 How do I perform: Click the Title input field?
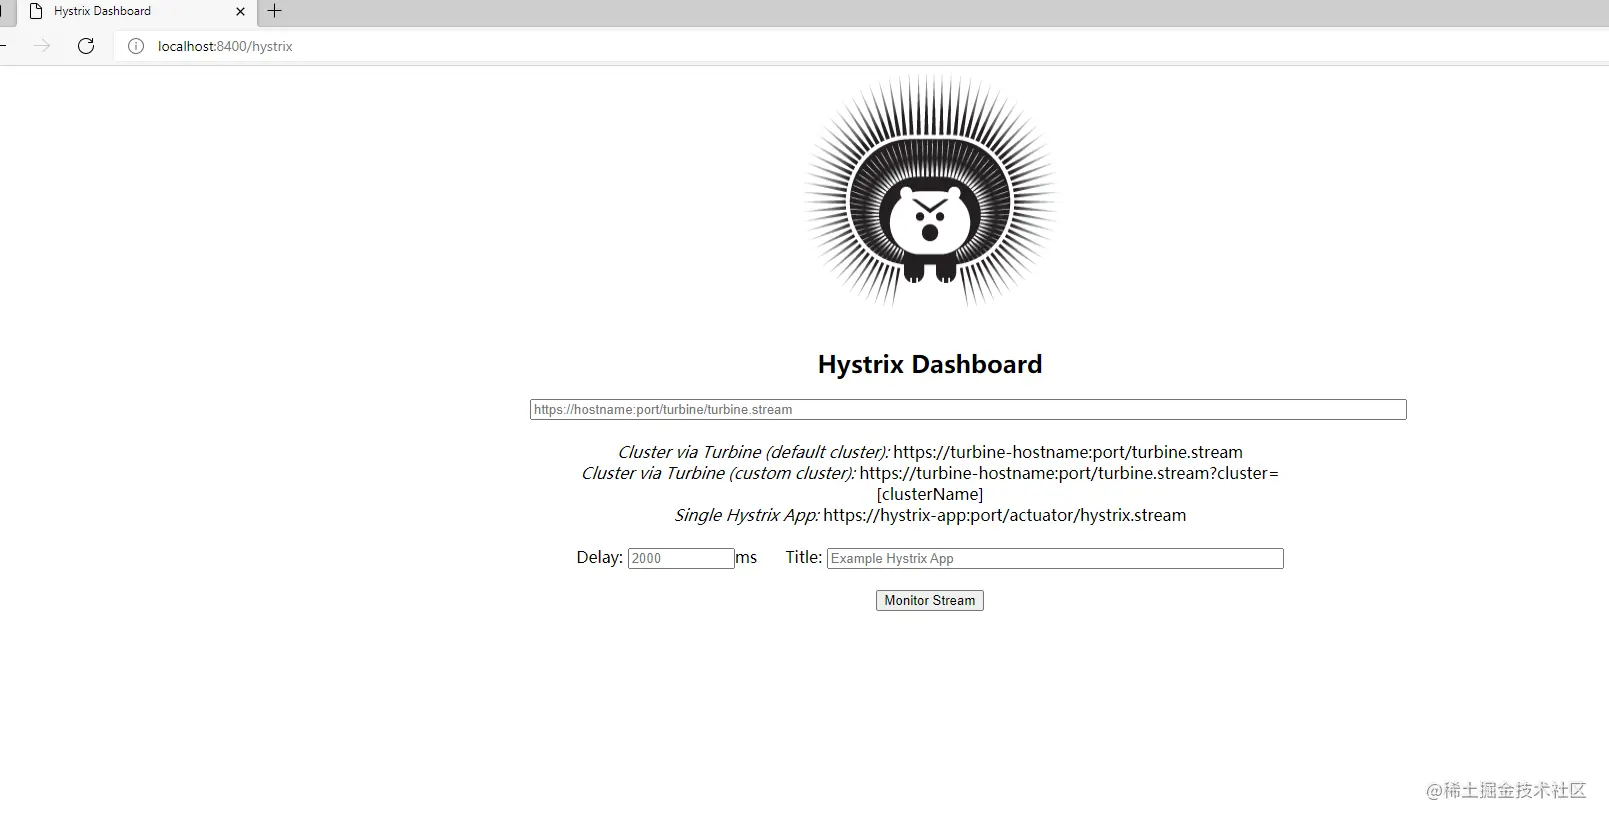pyautogui.click(x=1055, y=558)
